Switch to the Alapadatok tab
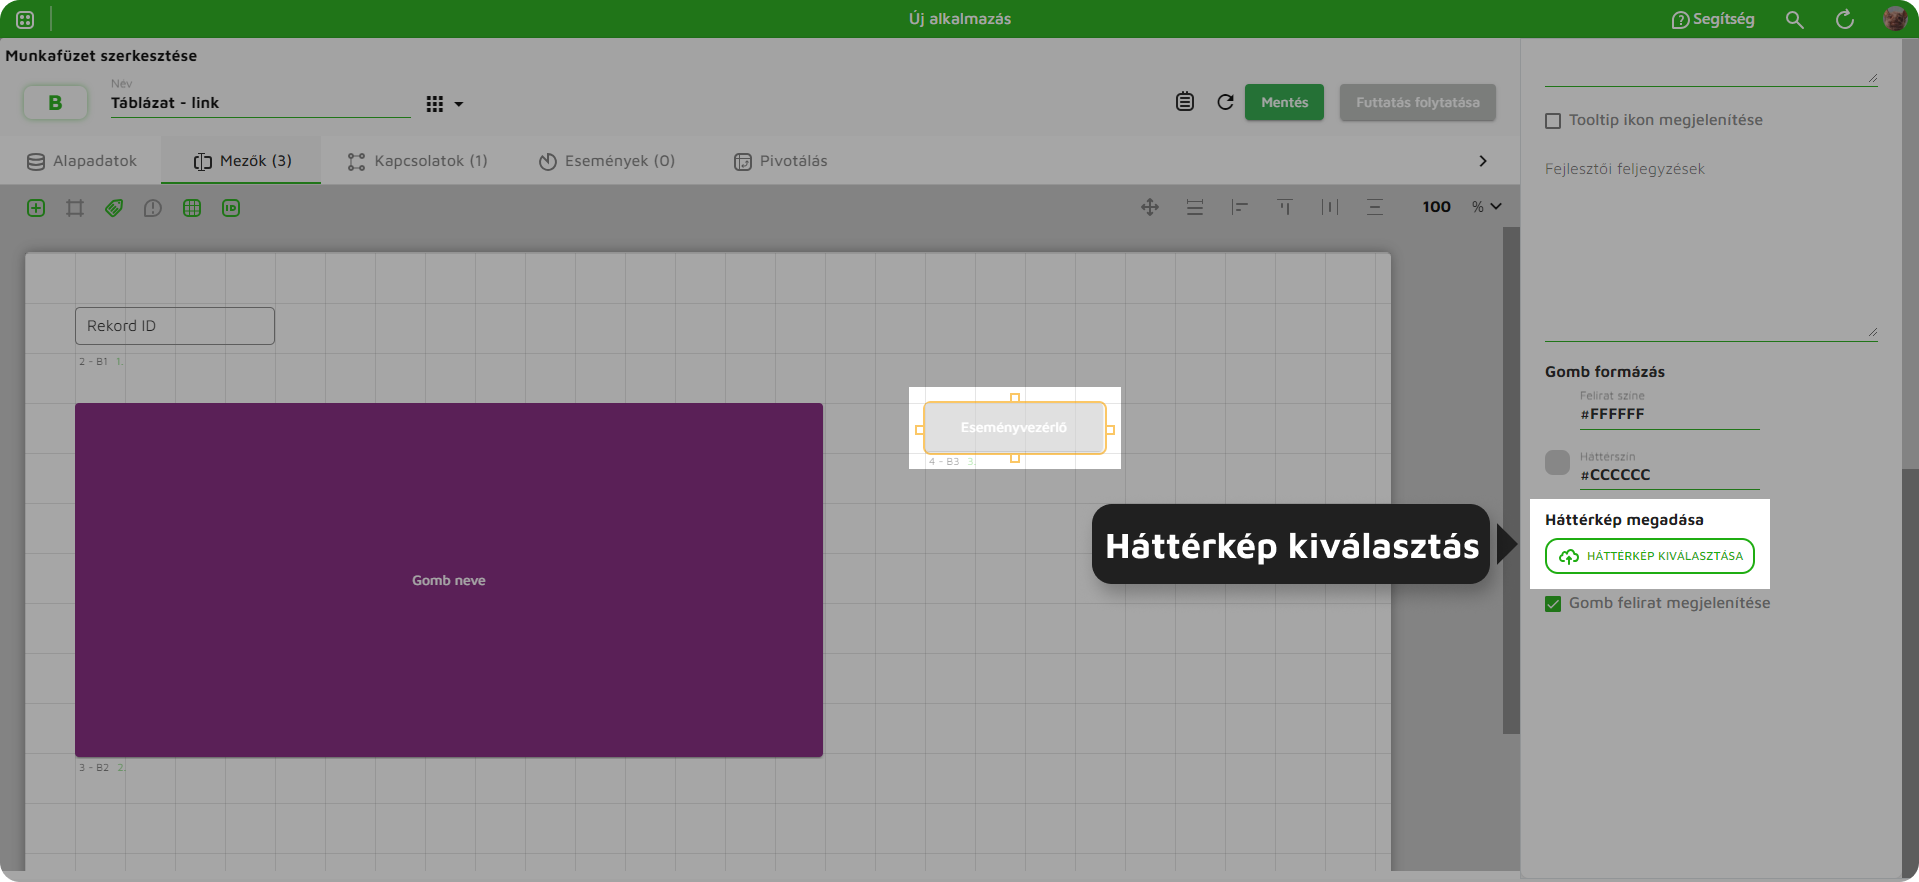Image resolution: width=1919 pixels, height=882 pixels. 81,161
